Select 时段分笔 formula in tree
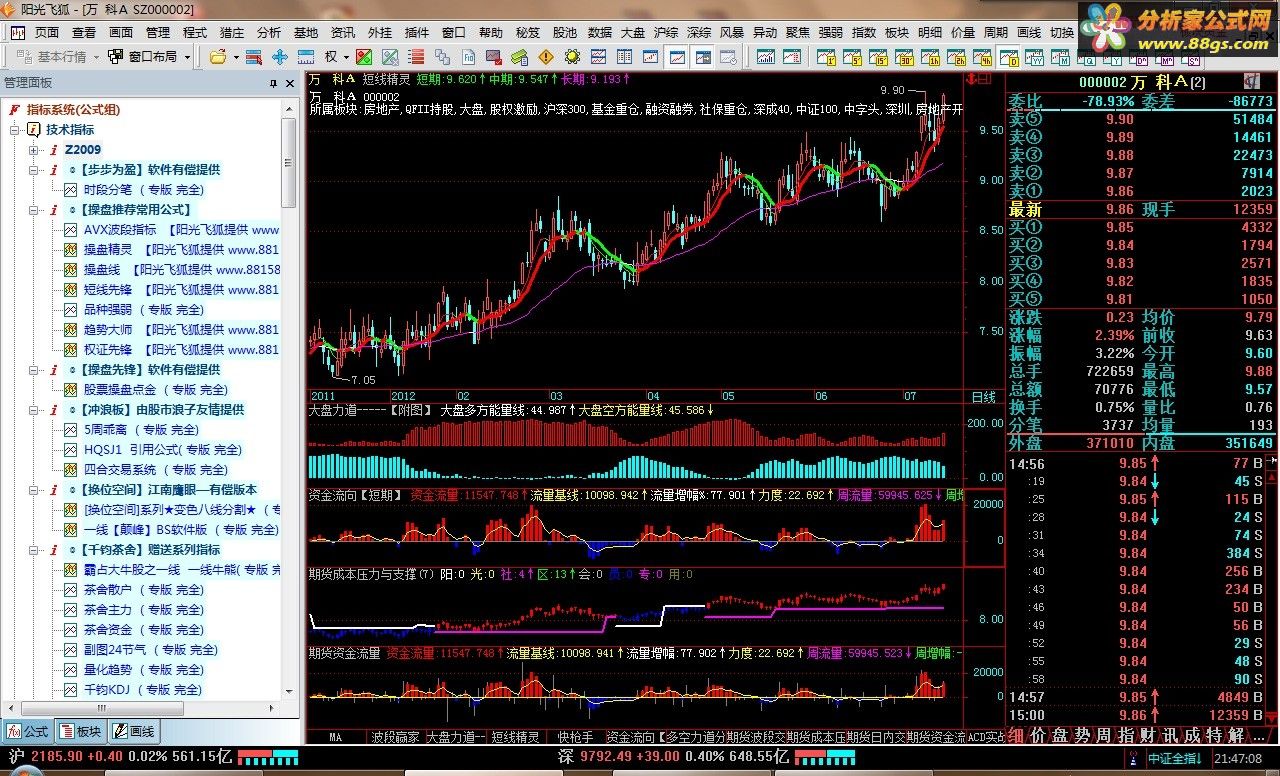 (x=144, y=189)
